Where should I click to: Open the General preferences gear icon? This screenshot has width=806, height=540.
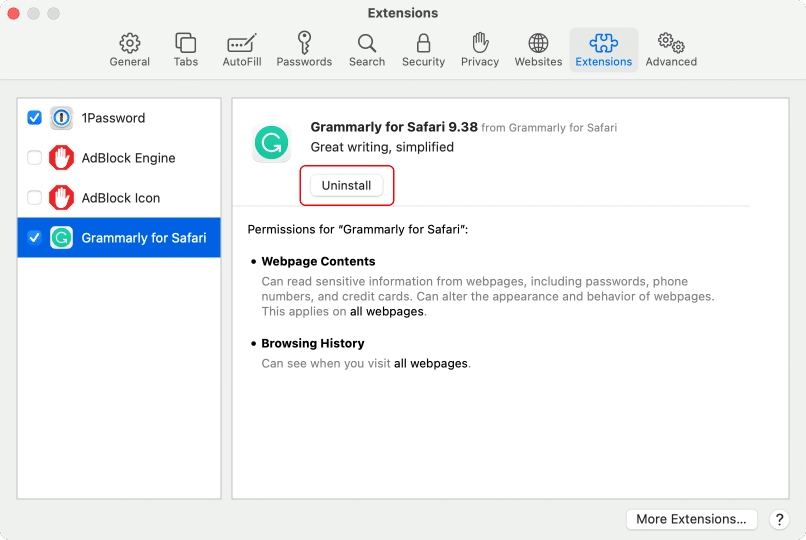130,43
